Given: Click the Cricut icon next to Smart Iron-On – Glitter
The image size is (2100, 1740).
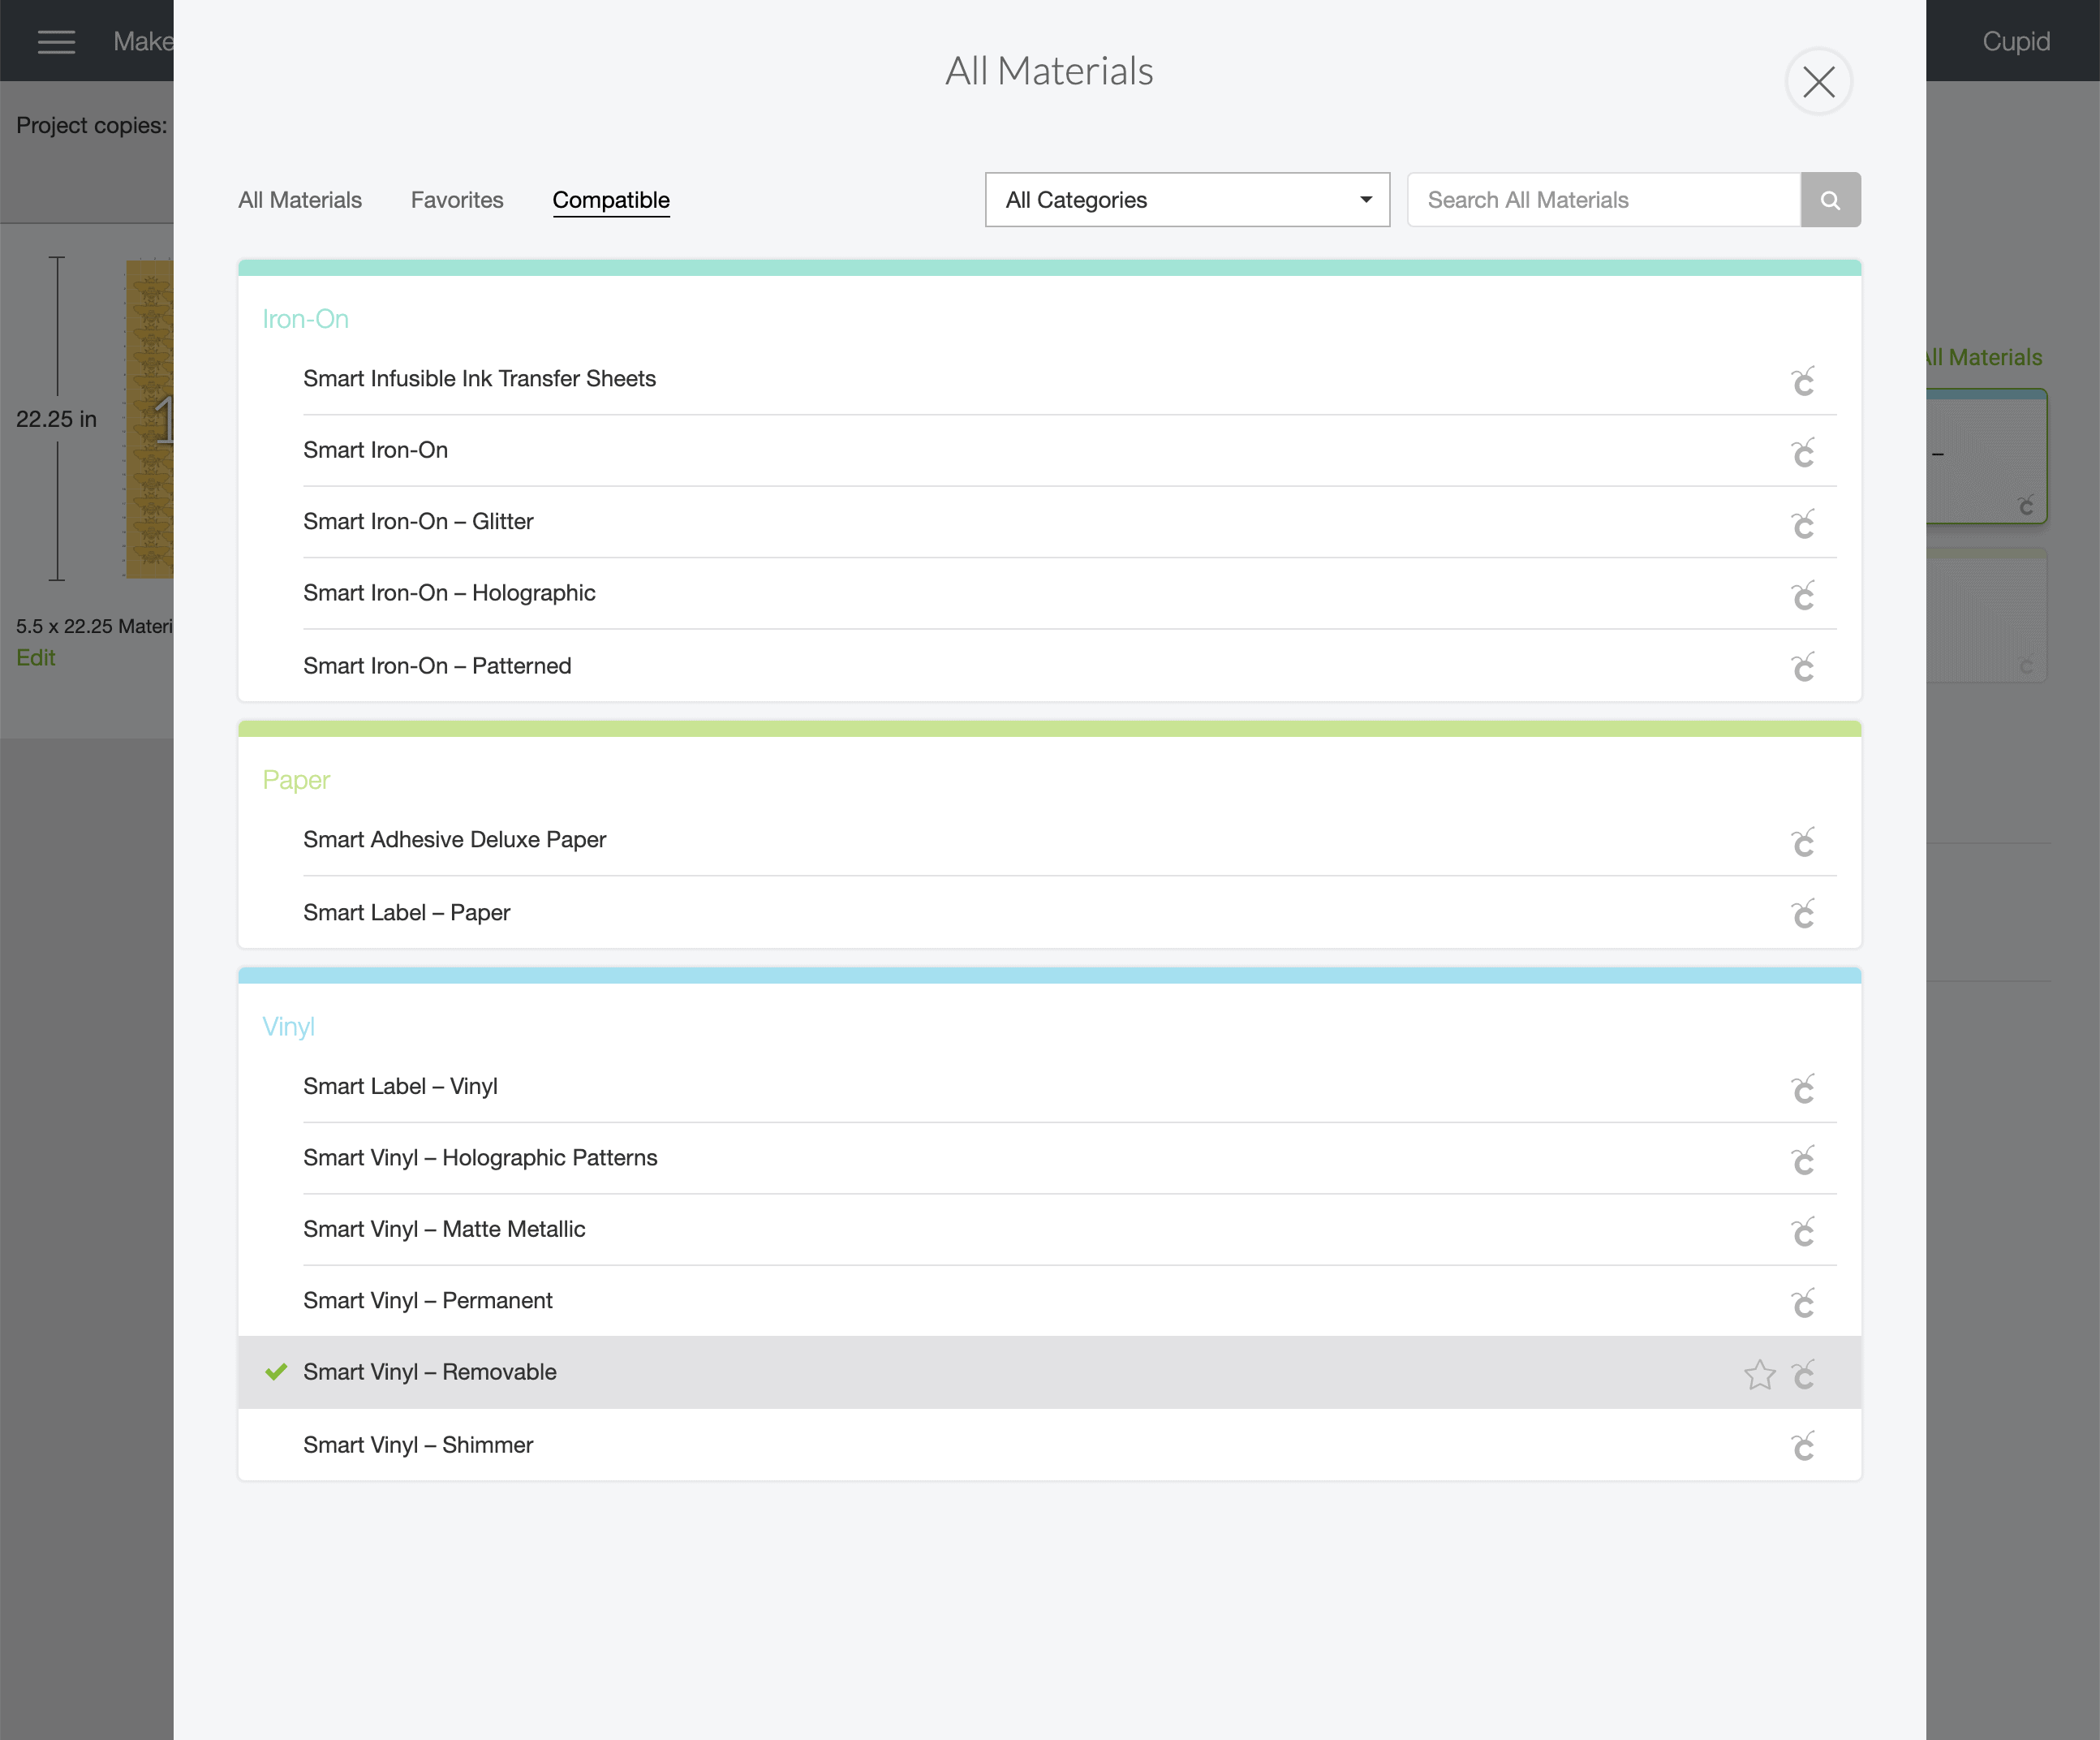Looking at the screenshot, I should [1802, 524].
